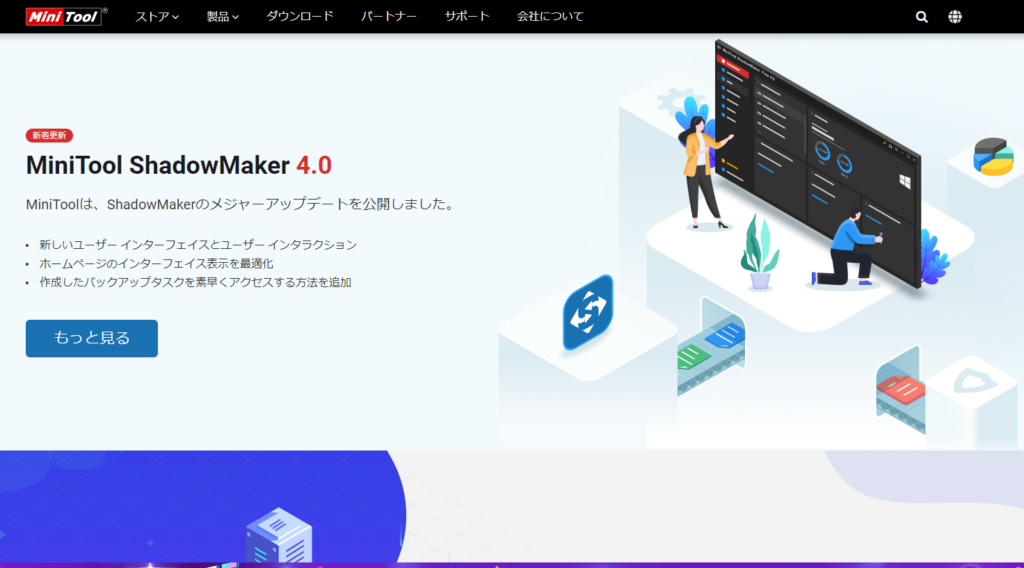1024x568 pixels.
Task: Open the パートナー menu item
Action: pyautogui.click(x=389, y=16)
